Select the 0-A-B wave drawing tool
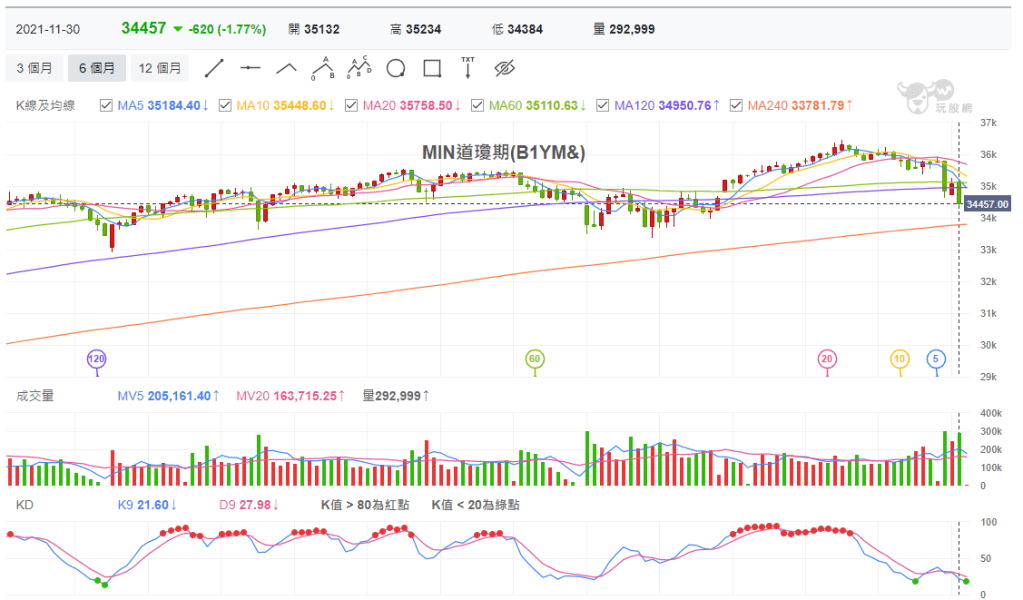Viewport: 1023px width, 600px height. [322, 69]
